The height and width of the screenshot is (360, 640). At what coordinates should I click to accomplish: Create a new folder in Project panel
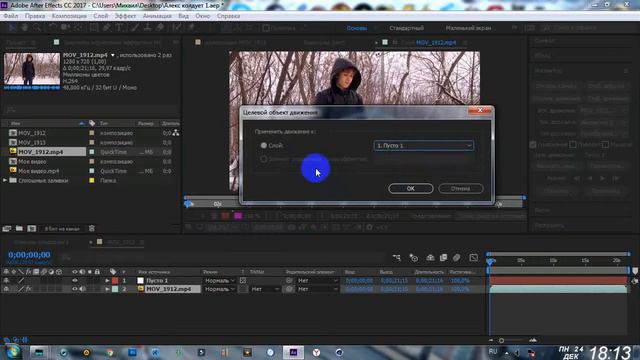click(x=19, y=229)
